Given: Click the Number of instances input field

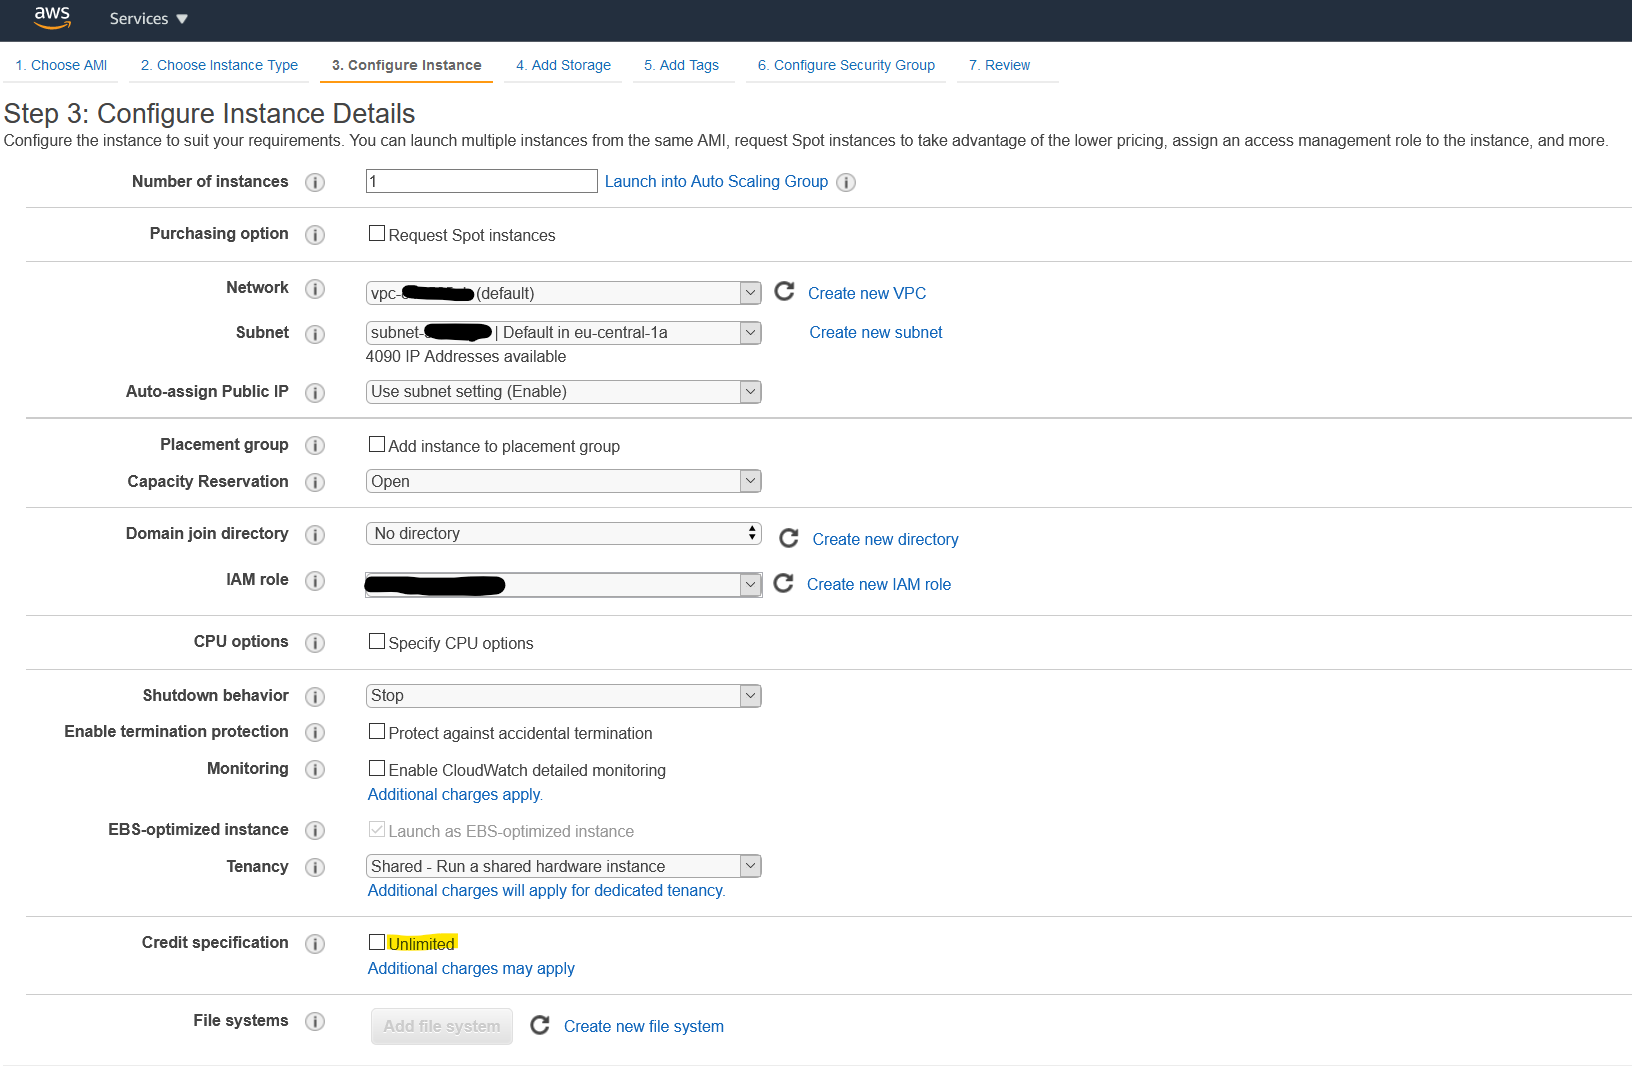Looking at the screenshot, I should [x=481, y=181].
